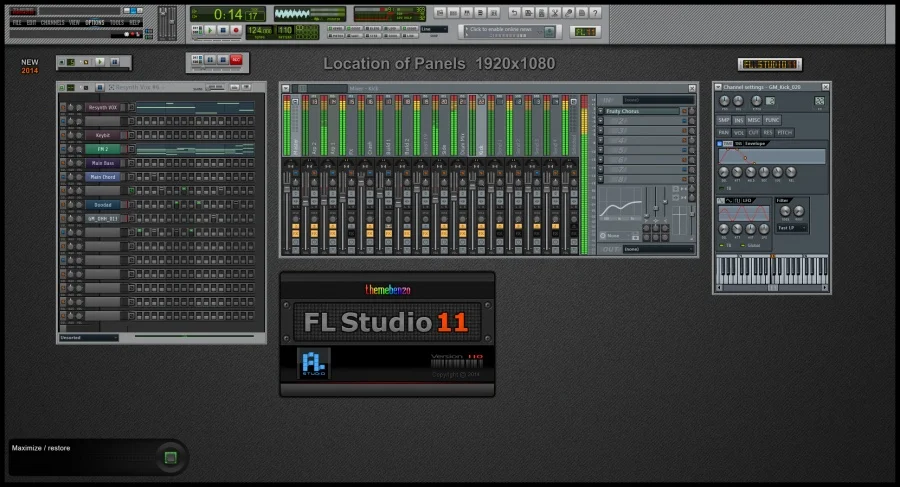The image size is (900, 487).
Task: Click the Record button in main transport
Action: [x=235, y=30]
